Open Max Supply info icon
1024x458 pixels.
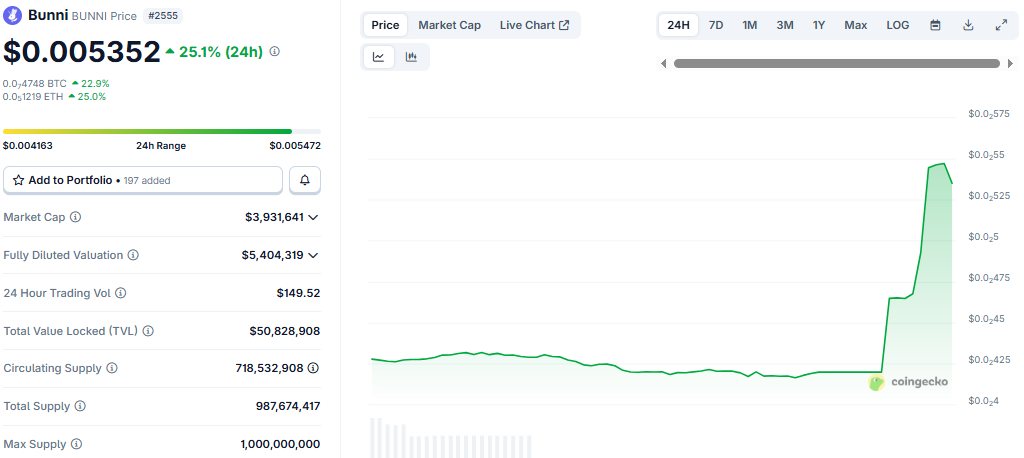pyautogui.click(x=76, y=444)
